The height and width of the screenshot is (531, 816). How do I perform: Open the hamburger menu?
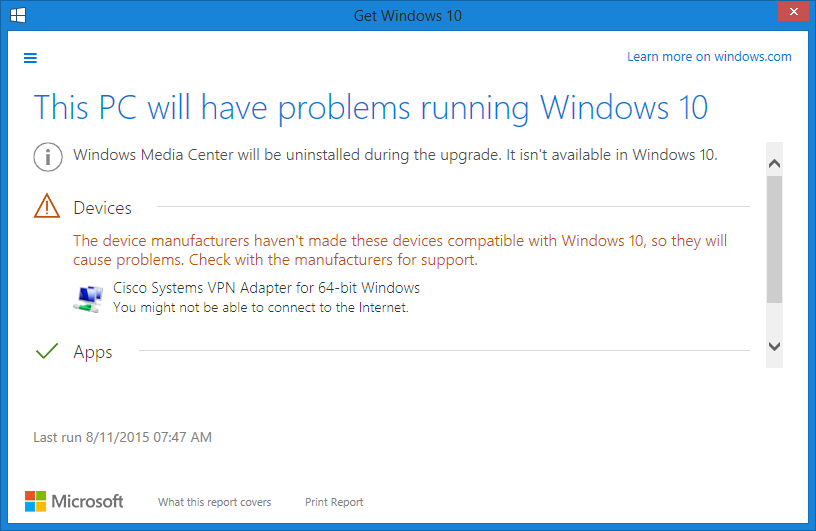pyautogui.click(x=30, y=58)
